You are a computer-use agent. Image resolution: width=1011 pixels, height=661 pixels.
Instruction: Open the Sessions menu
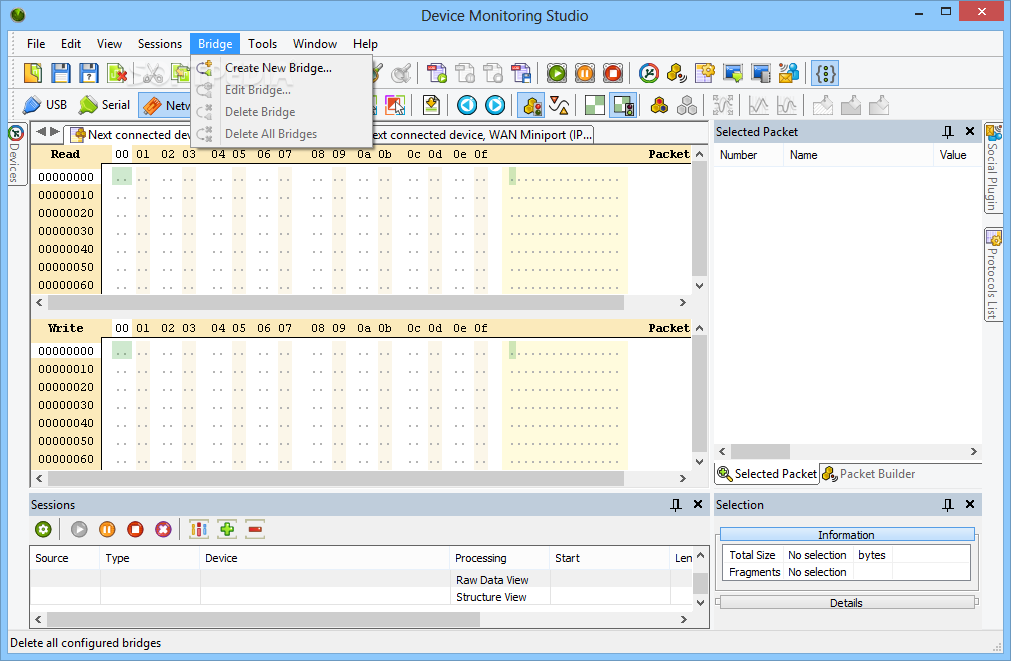pos(160,44)
